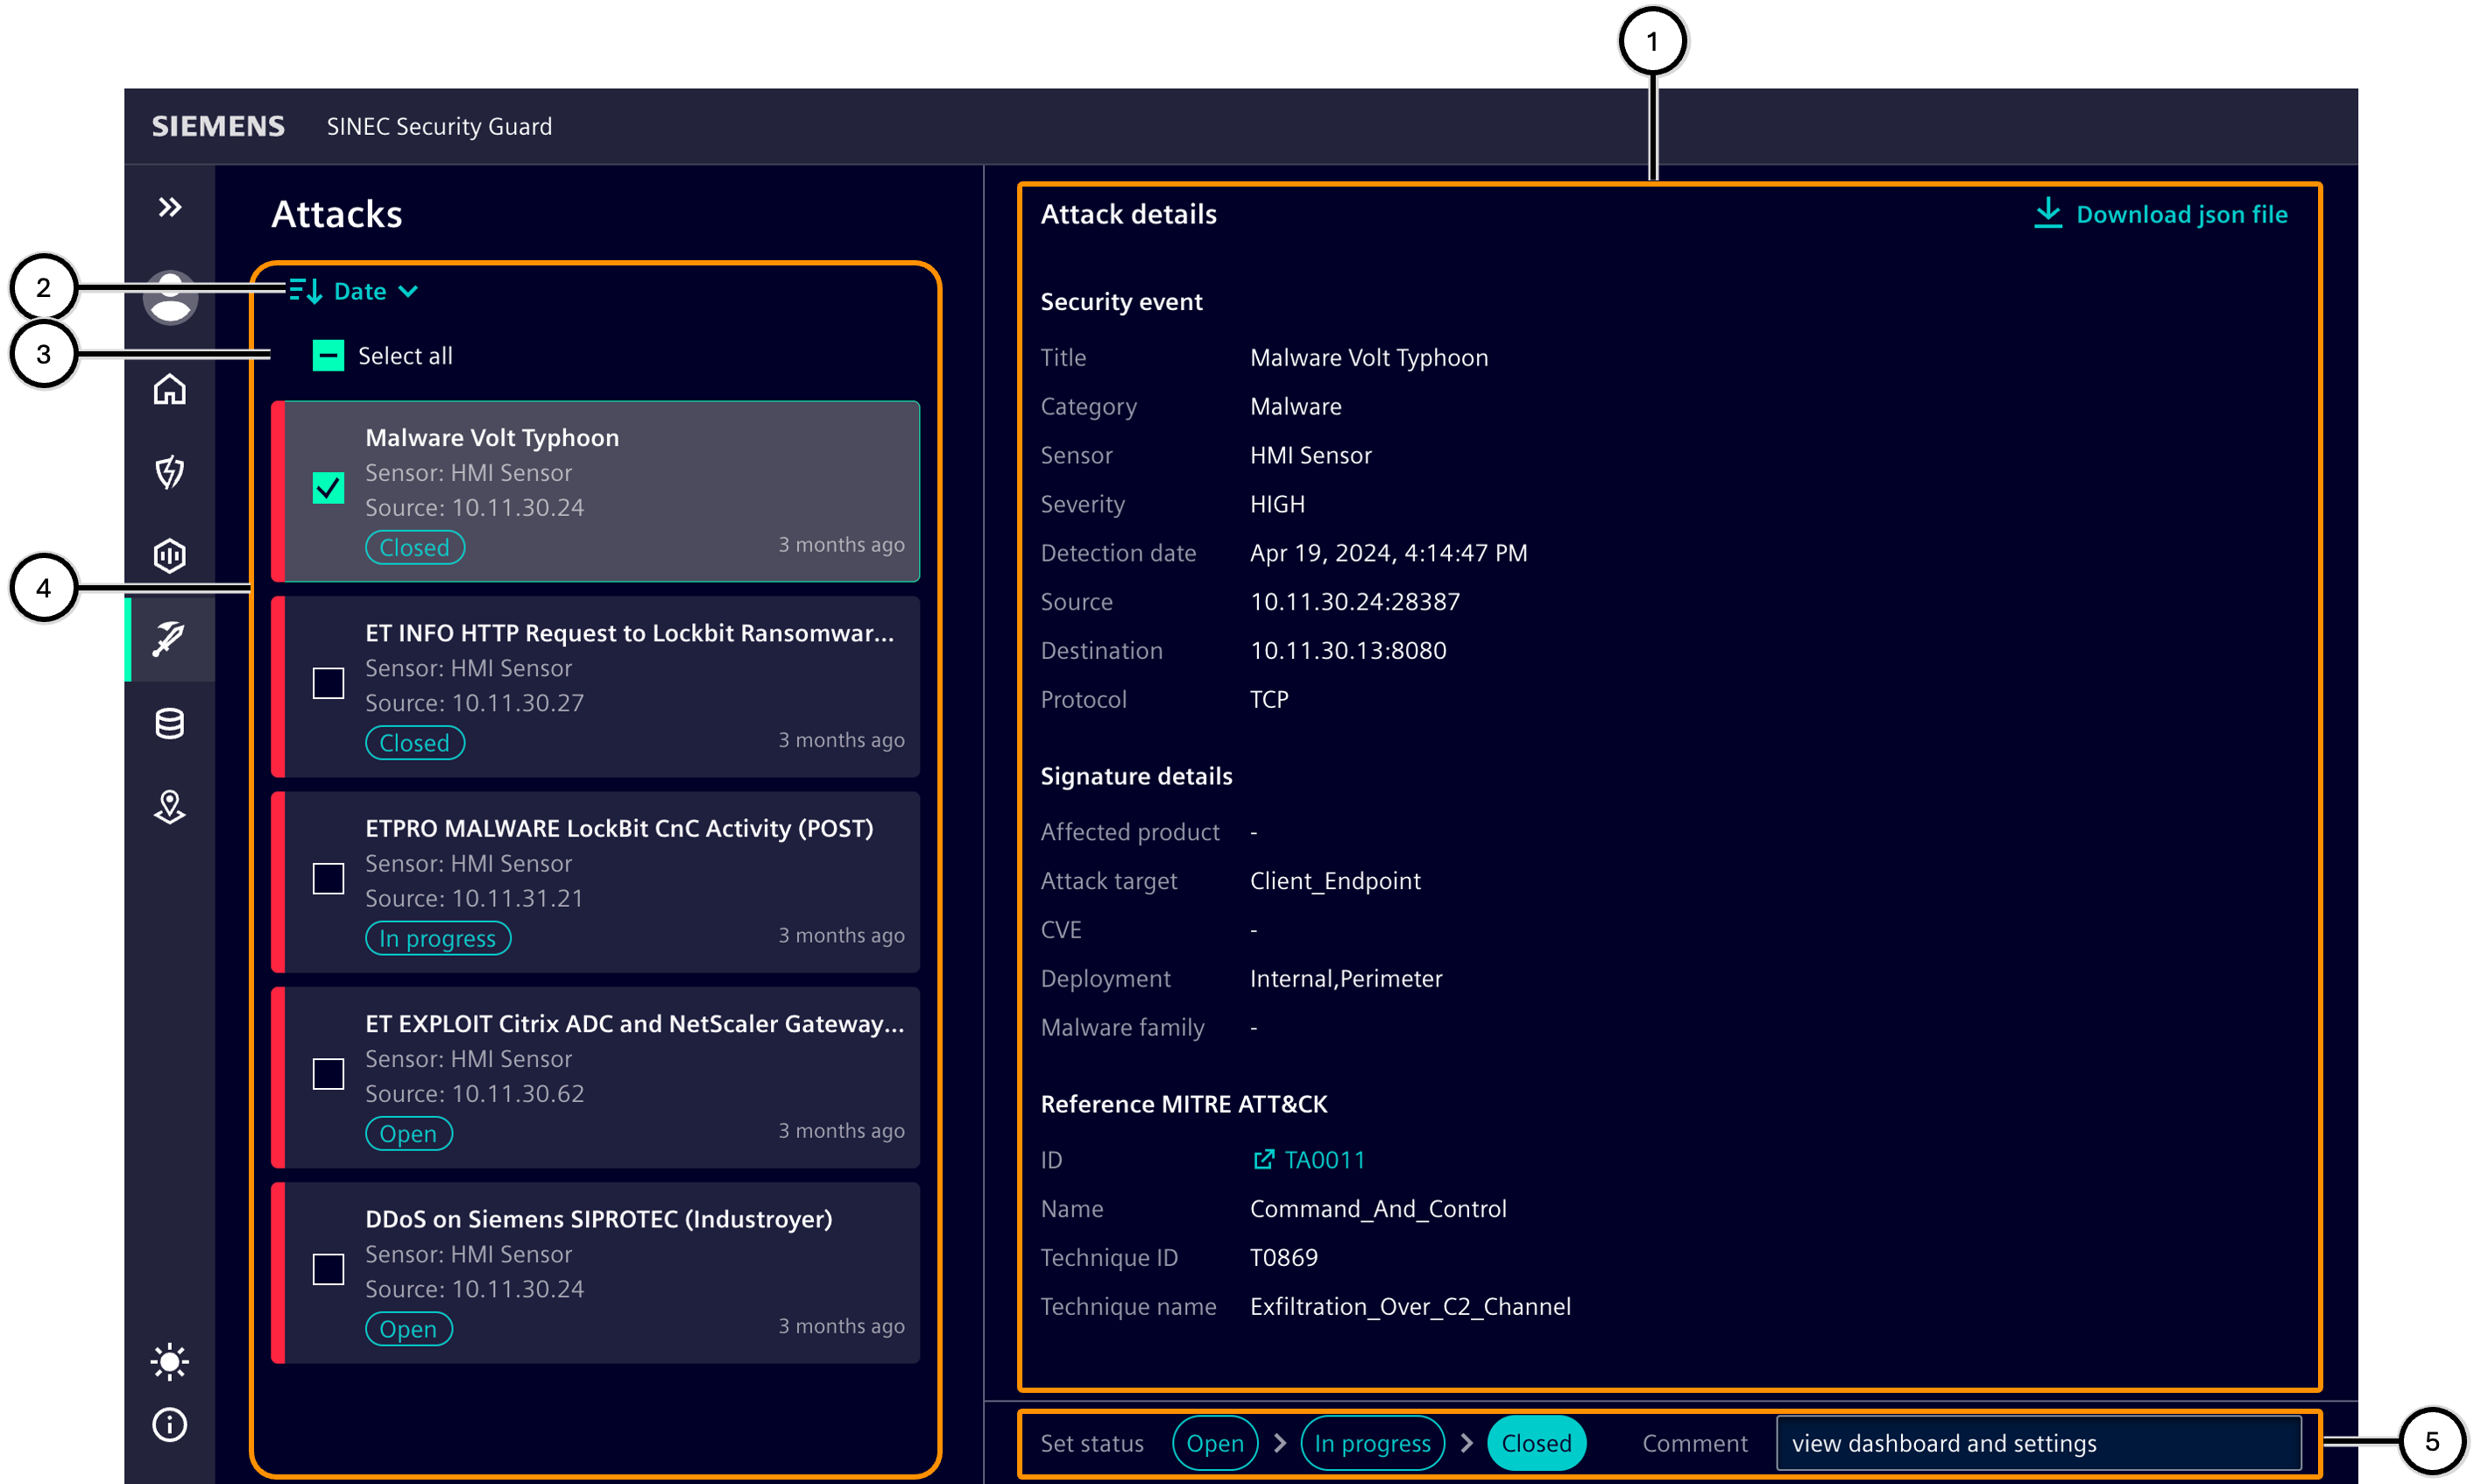Open the location pin sidebar icon
The width and height of the screenshot is (2474, 1484).
click(x=170, y=807)
